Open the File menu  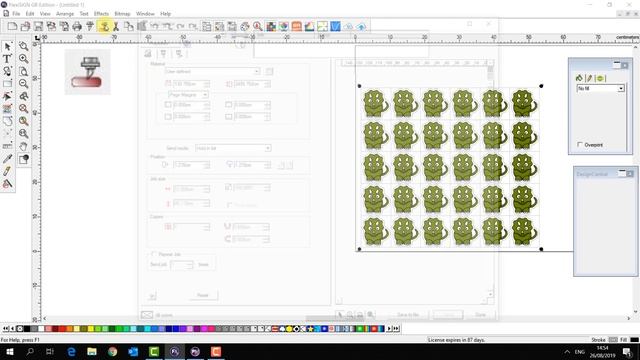coord(16,13)
